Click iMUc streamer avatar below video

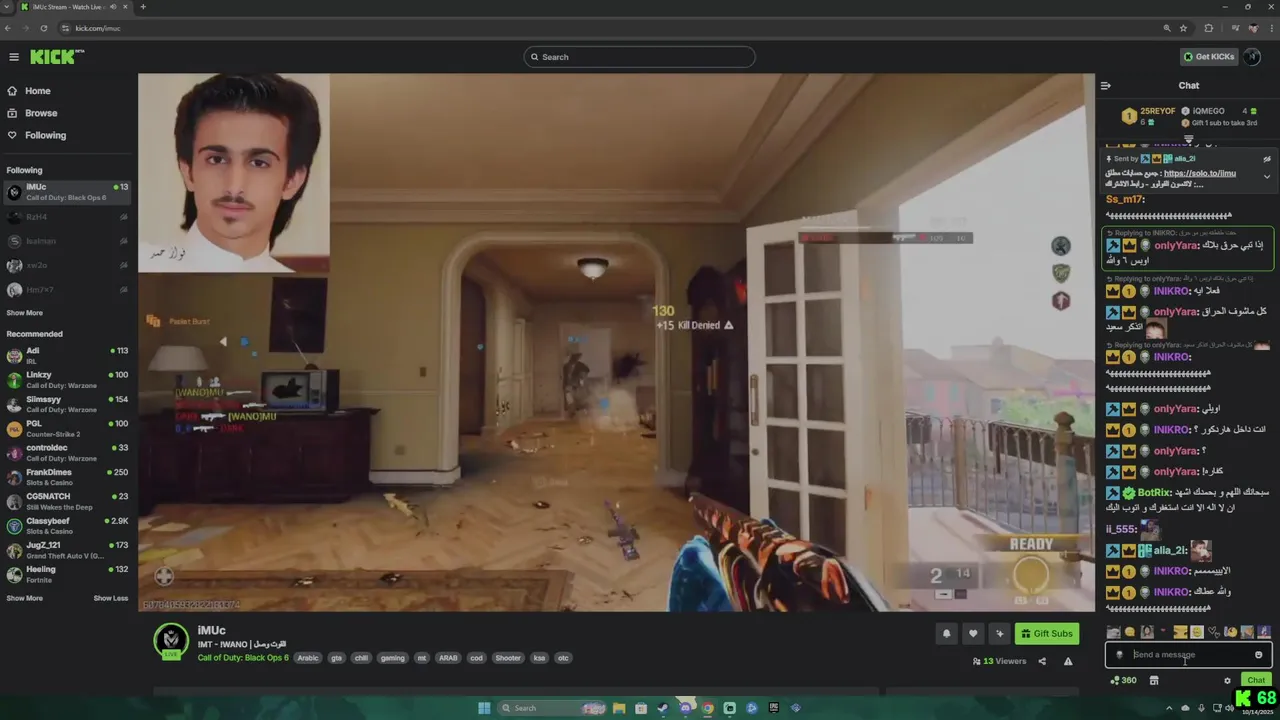(171, 641)
